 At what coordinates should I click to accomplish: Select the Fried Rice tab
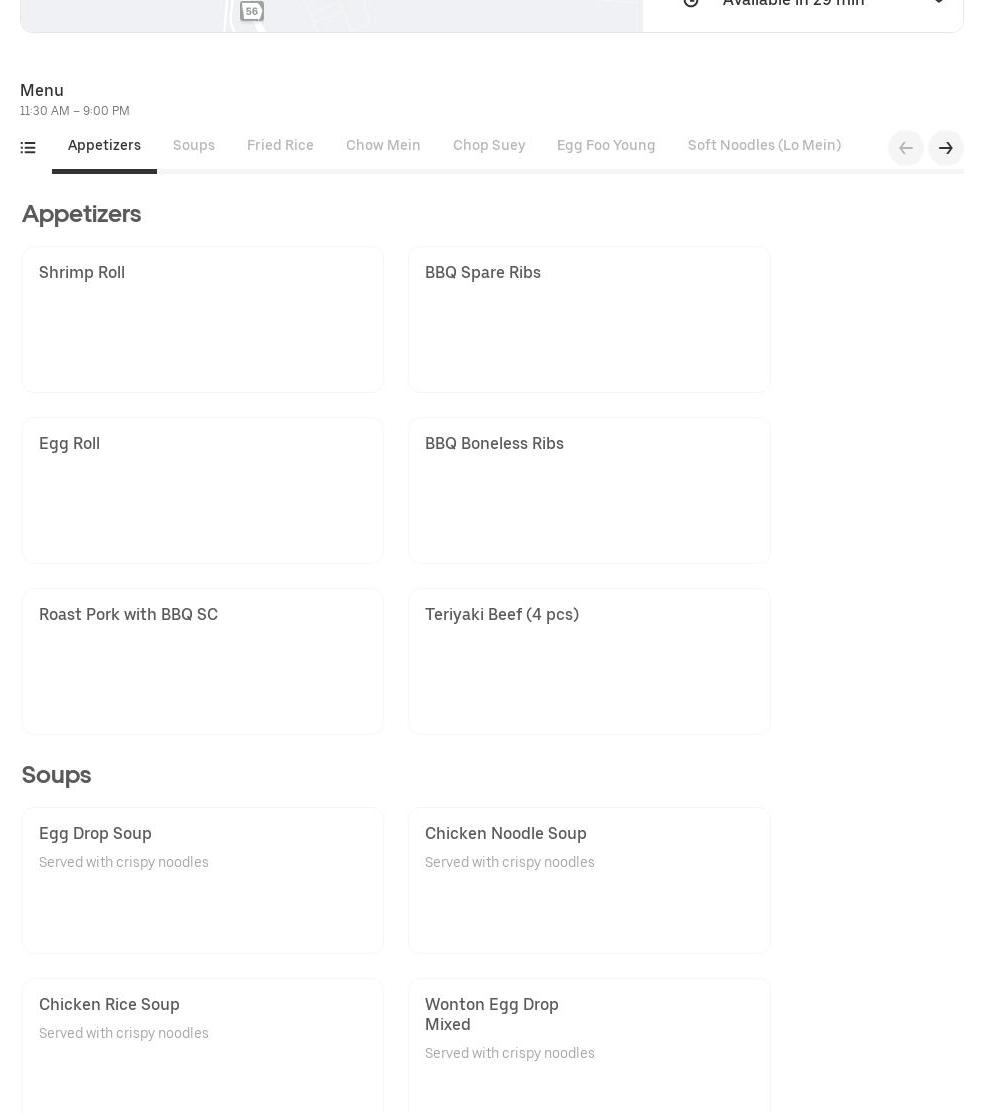[x=280, y=146]
